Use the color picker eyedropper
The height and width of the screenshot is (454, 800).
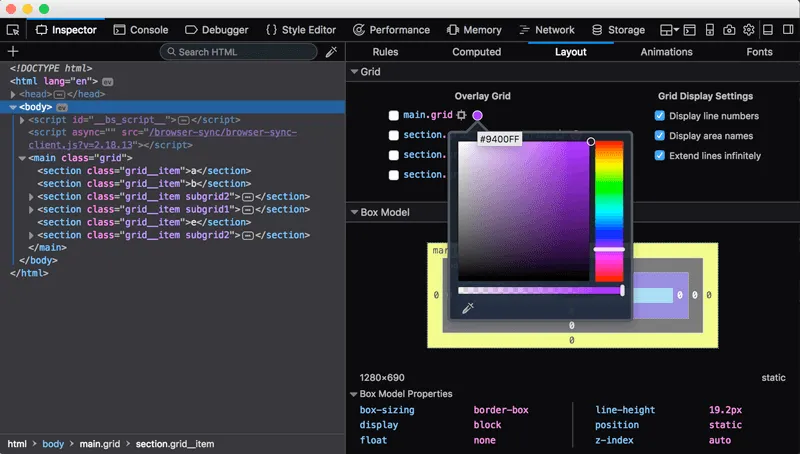(x=468, y=308)
